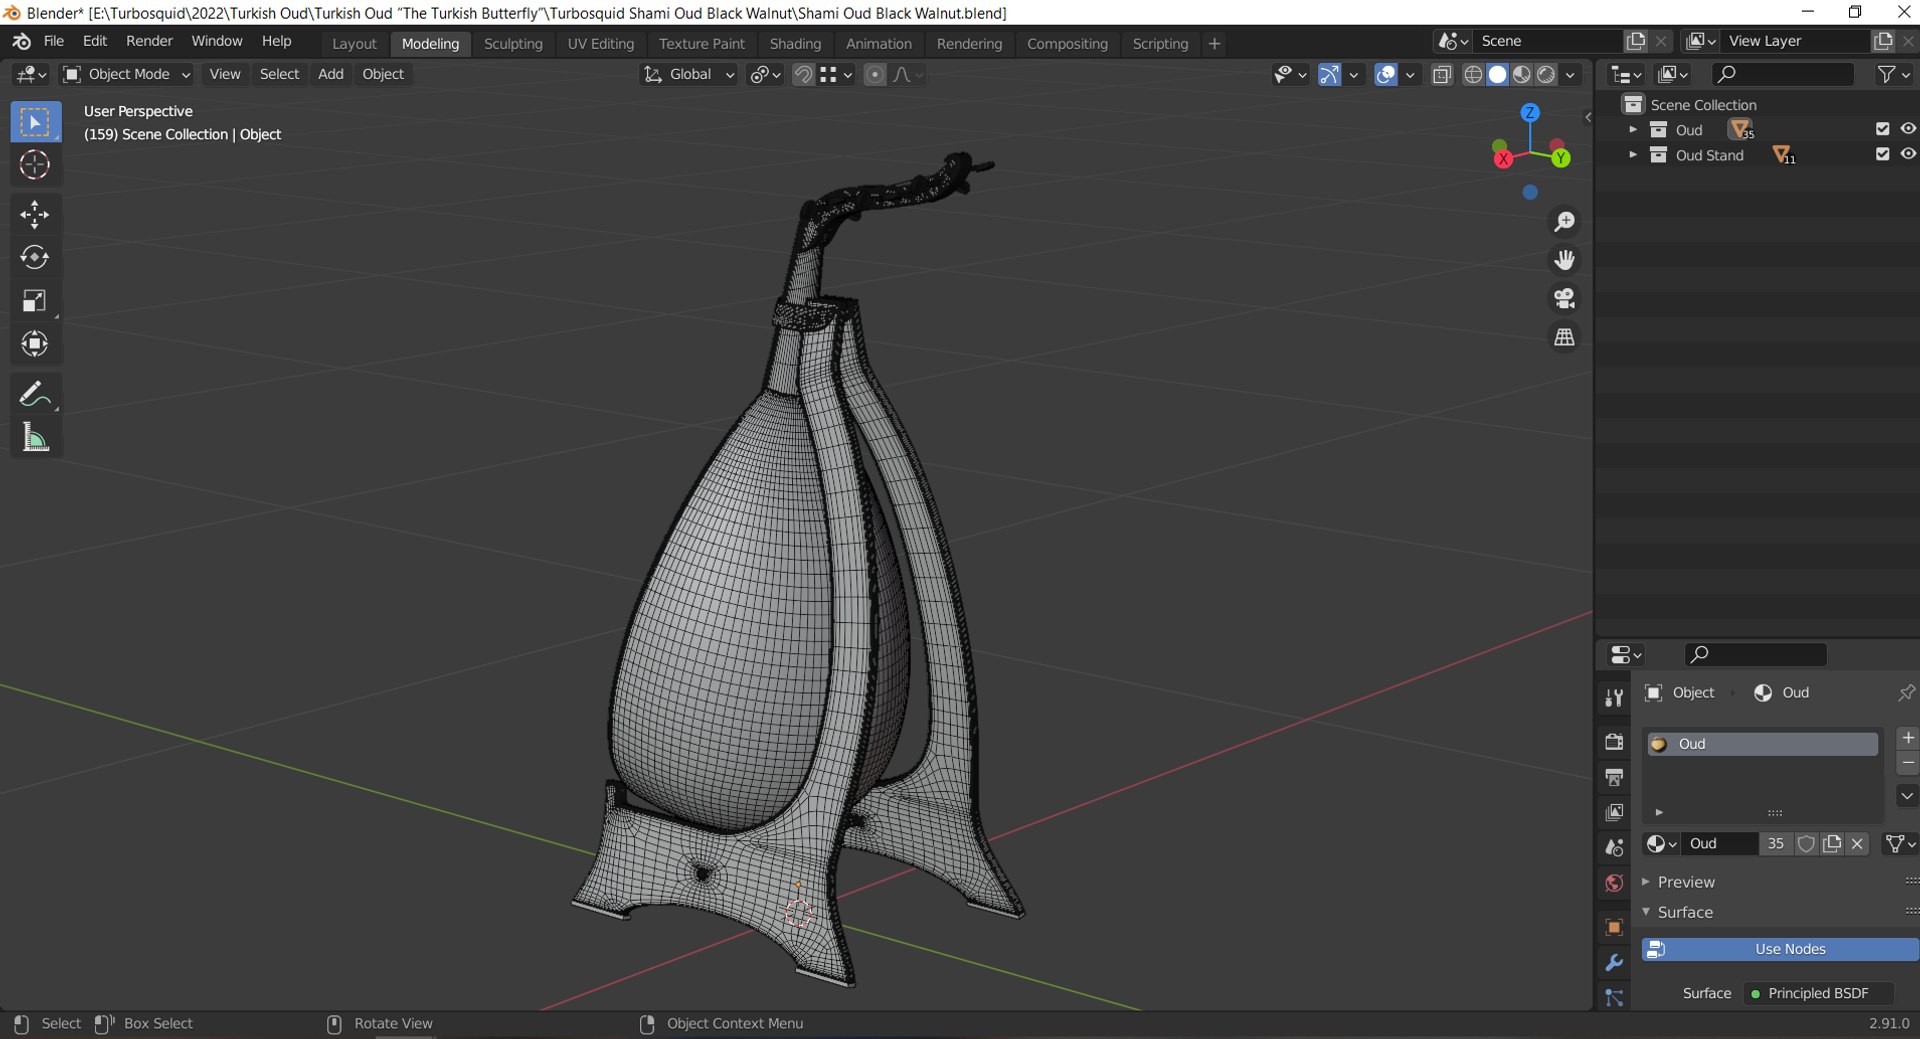Toggle the camera view icon

(x=1564, y=298)
